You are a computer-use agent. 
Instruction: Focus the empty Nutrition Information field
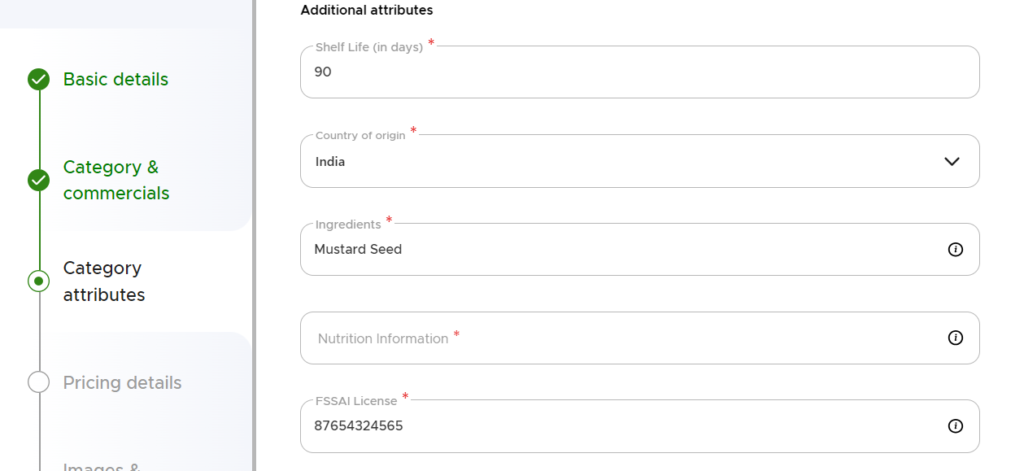tap(620, 338)
